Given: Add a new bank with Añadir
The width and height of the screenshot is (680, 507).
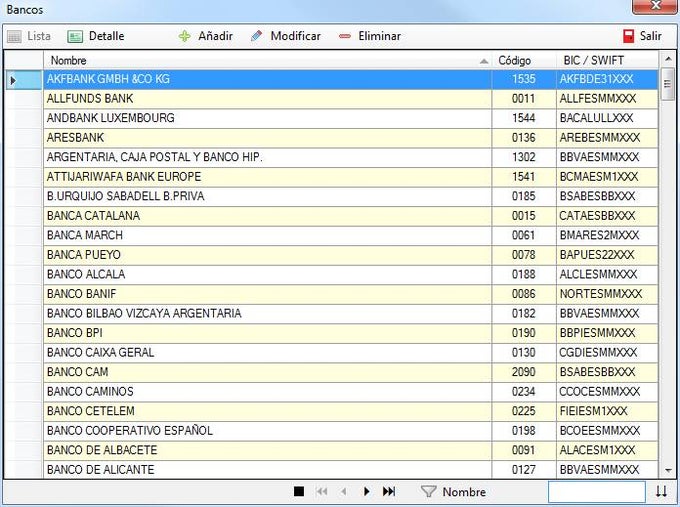Looking at the screenshot, I should click(206, 36).
